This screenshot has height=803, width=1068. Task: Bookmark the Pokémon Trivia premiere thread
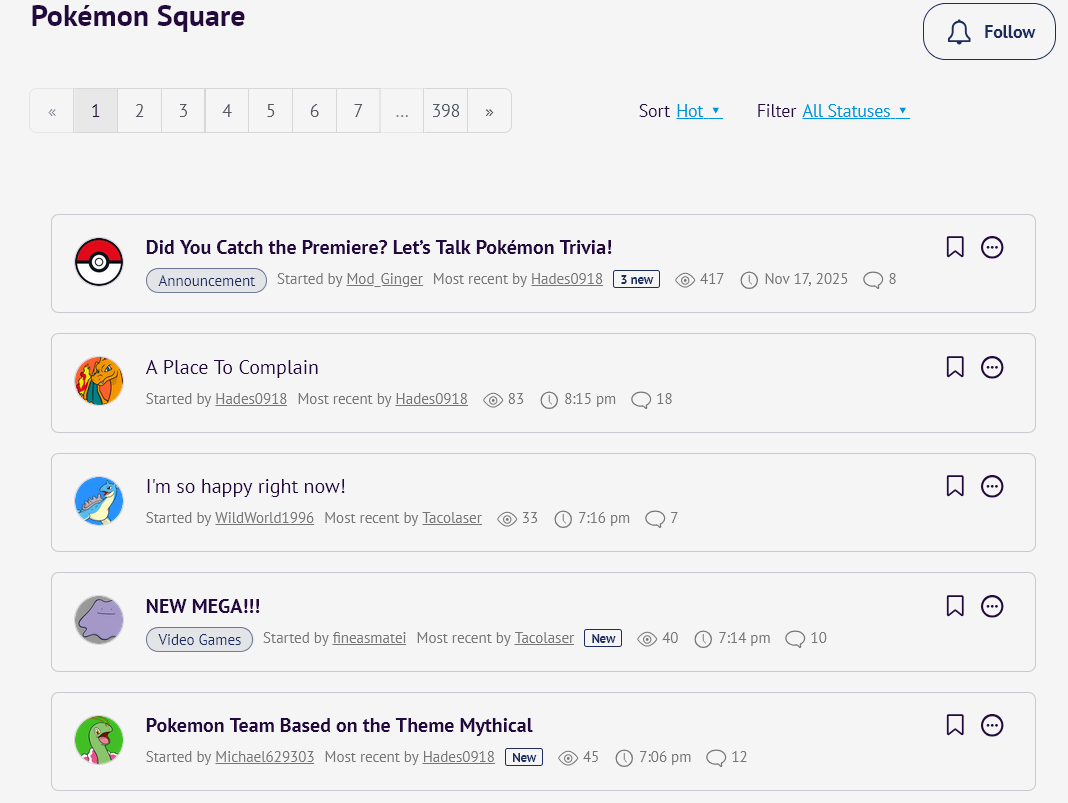[x=955, y=247]
